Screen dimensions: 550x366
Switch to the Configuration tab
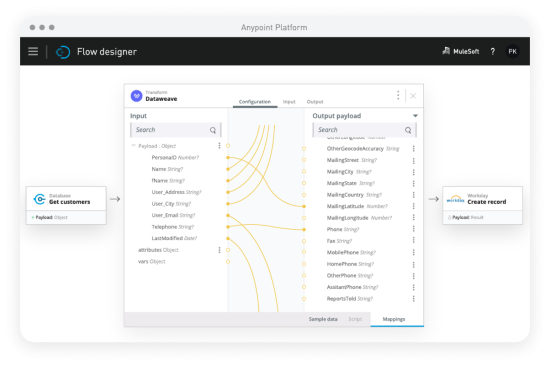click(x=255, y=102)
